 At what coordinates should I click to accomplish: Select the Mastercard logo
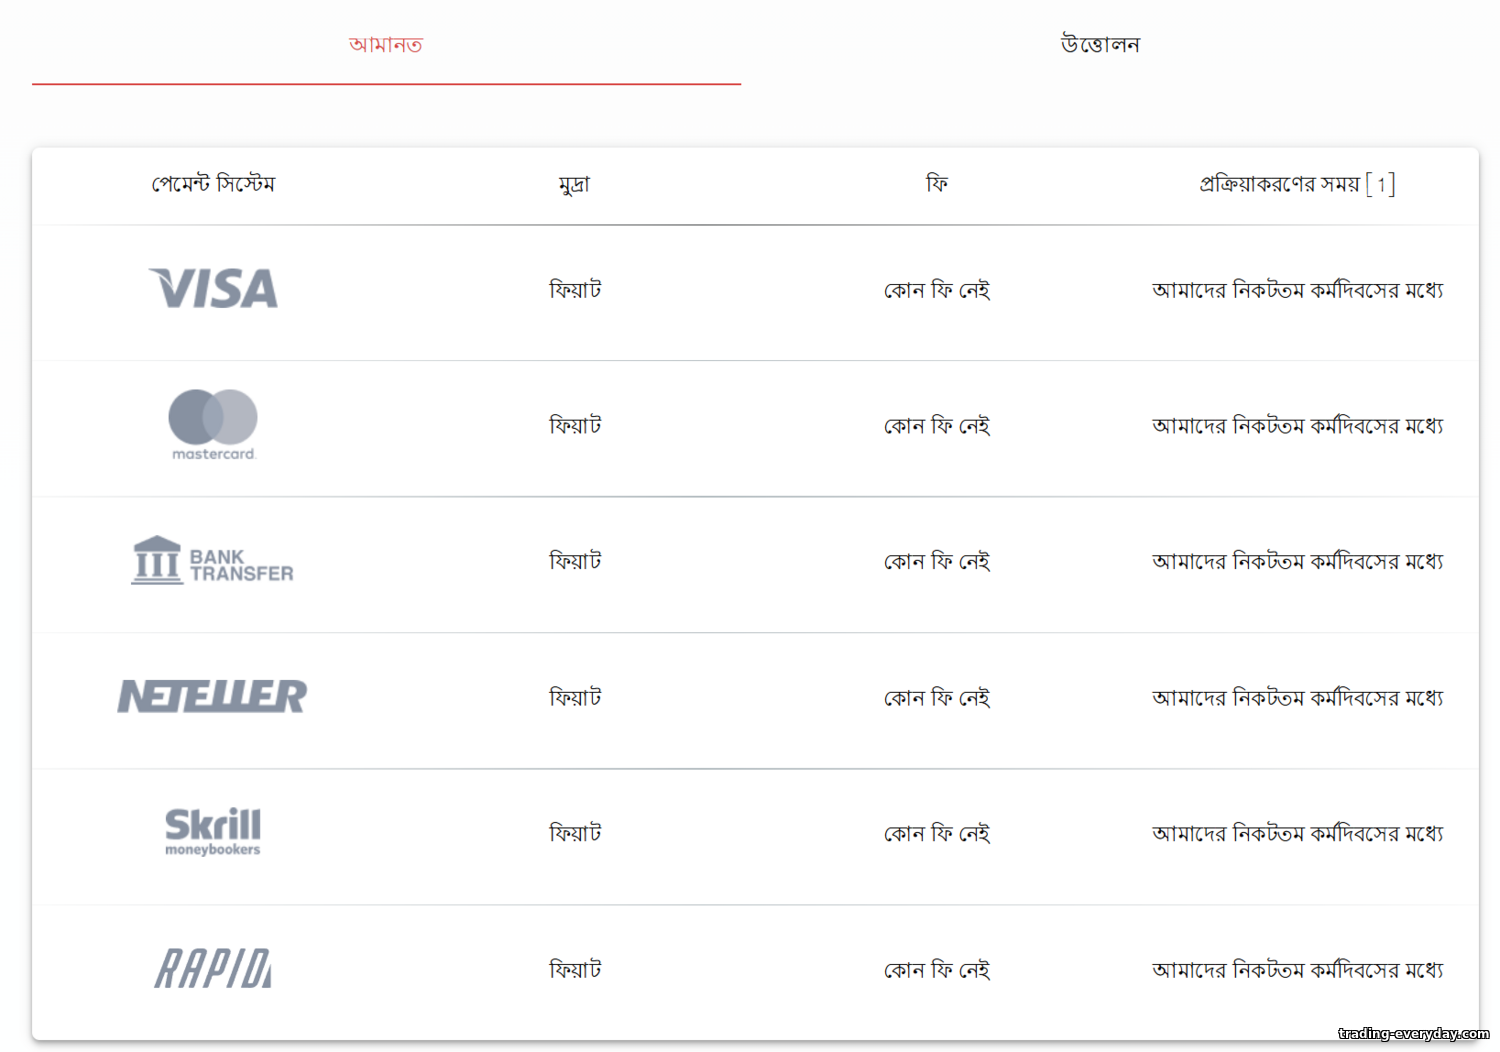pyautogui.click(x=213, y=425)
